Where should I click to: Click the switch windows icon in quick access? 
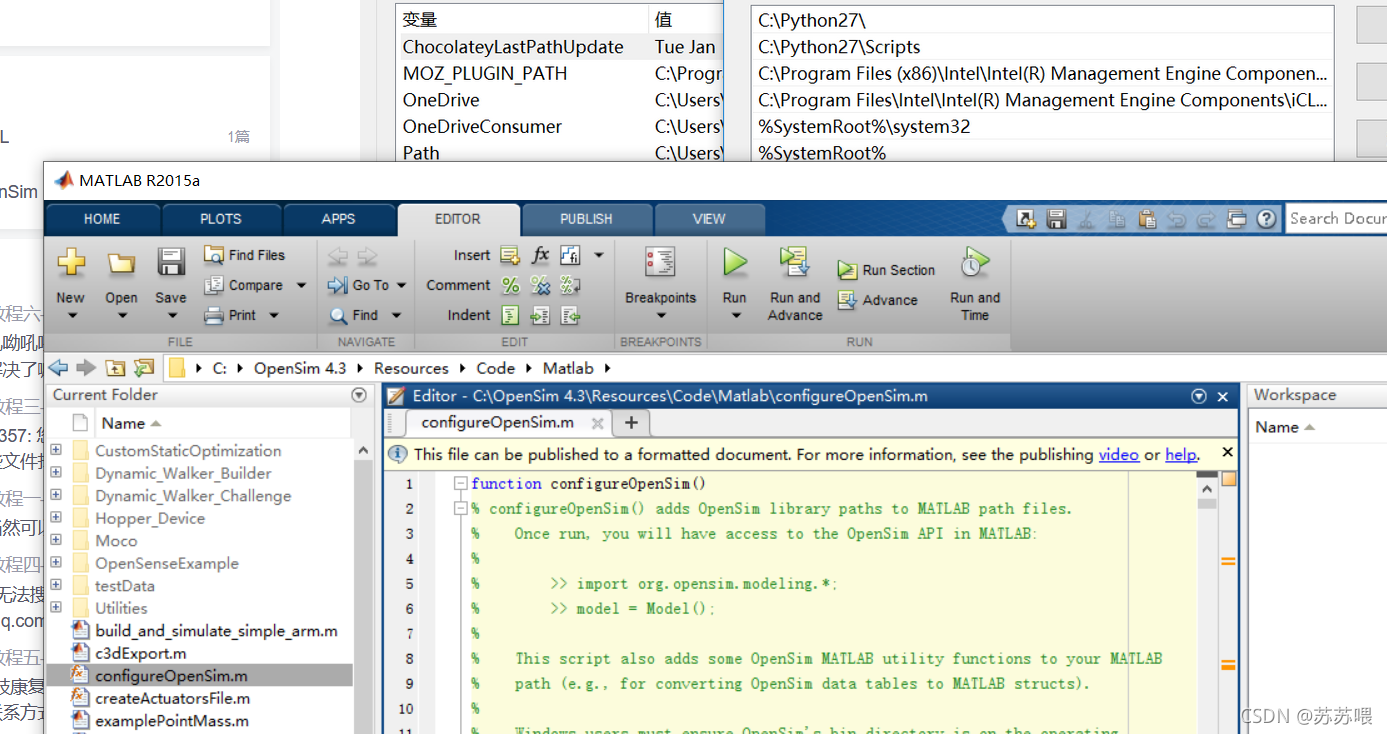[1237, 218]
